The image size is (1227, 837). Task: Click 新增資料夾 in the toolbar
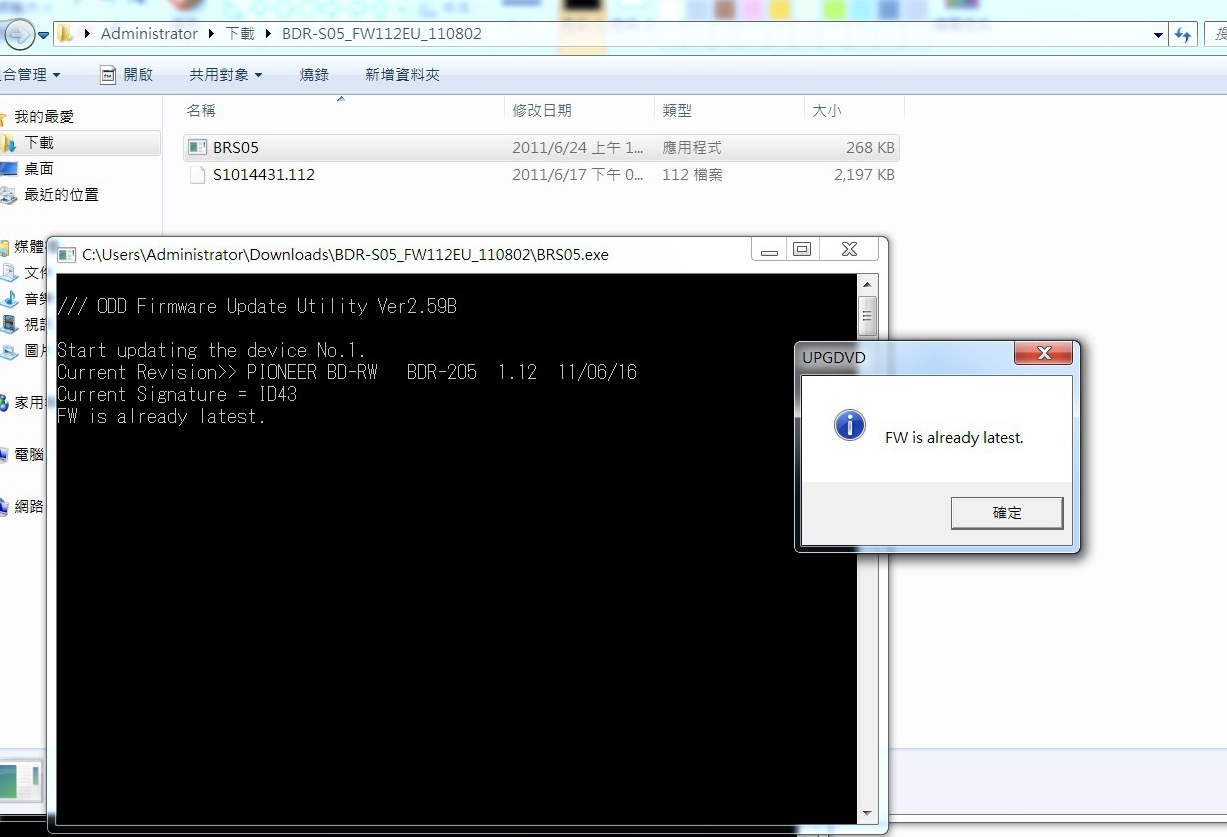coord(402,75)
